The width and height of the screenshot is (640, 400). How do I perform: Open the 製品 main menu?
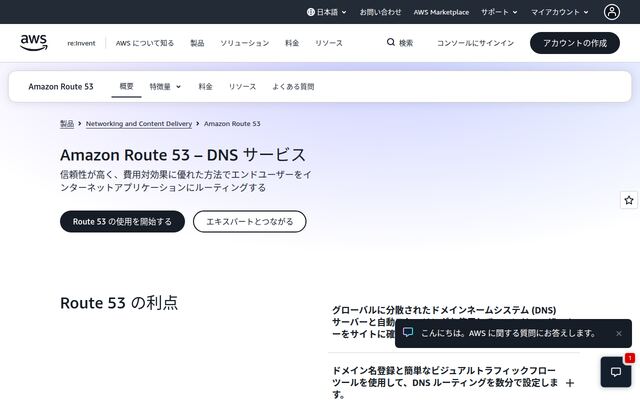[x=197, y=43]
